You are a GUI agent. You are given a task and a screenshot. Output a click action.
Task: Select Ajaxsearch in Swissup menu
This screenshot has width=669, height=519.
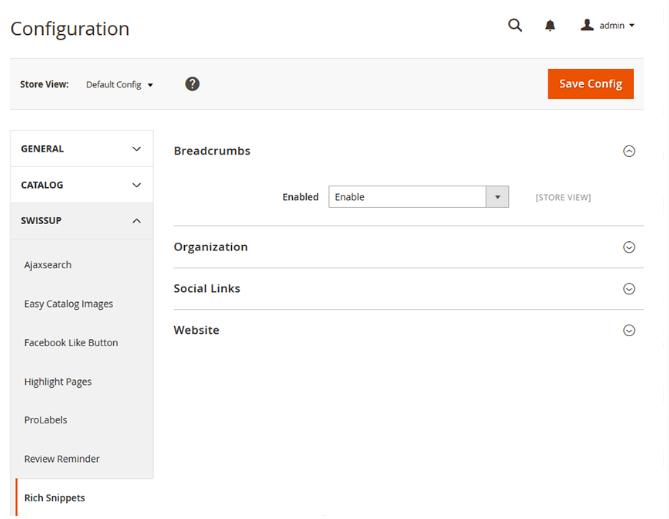click(48, 265)
